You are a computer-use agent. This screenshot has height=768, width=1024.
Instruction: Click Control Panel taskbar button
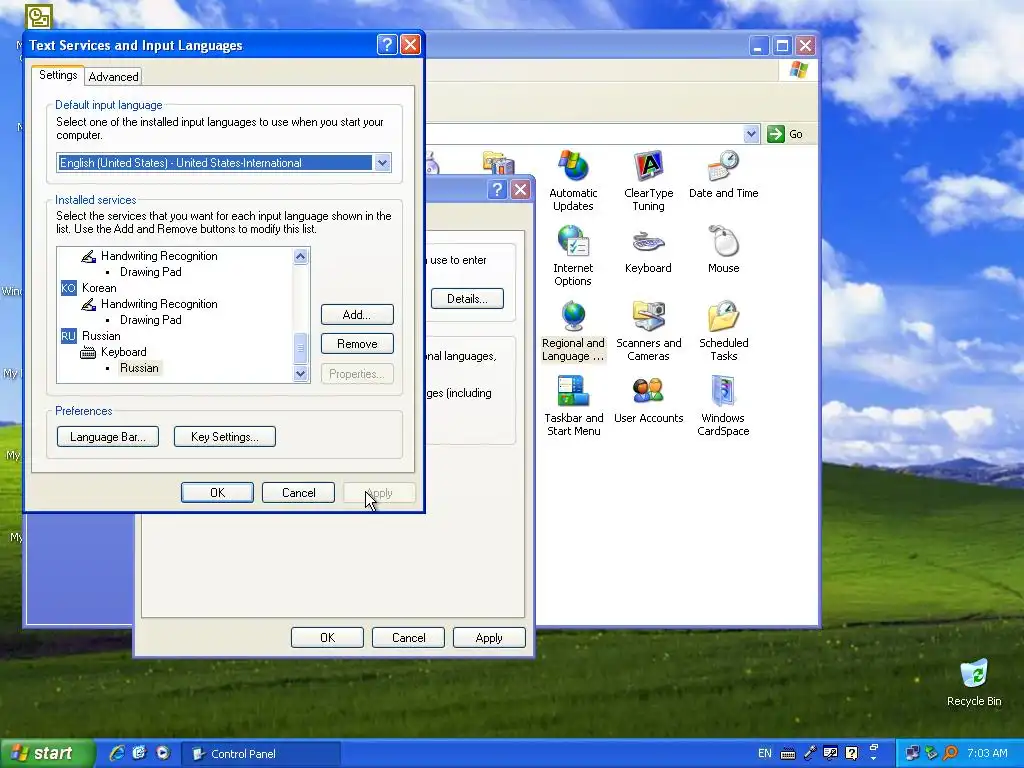pos(261,754)
